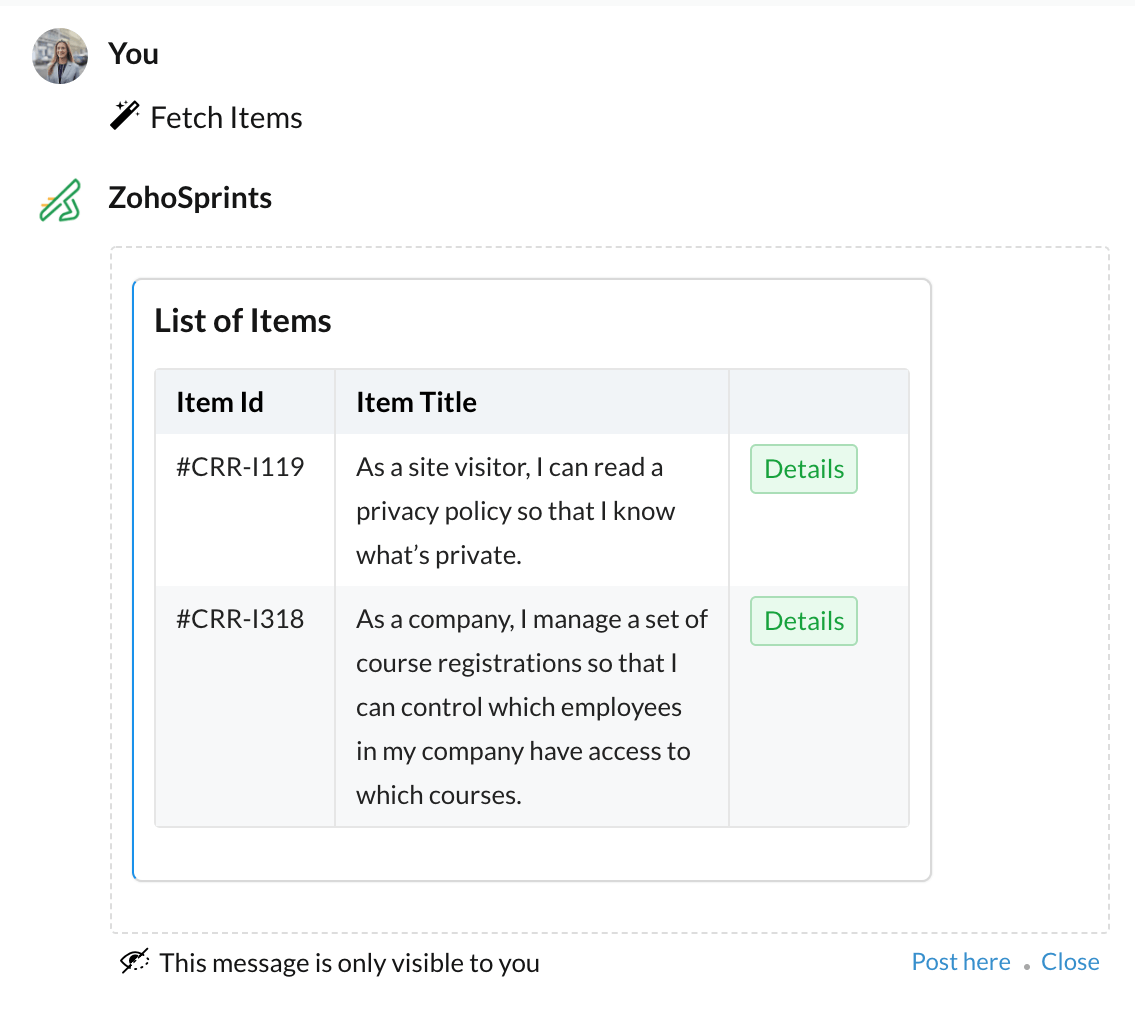Click the course registrations item title

(531, 707)
